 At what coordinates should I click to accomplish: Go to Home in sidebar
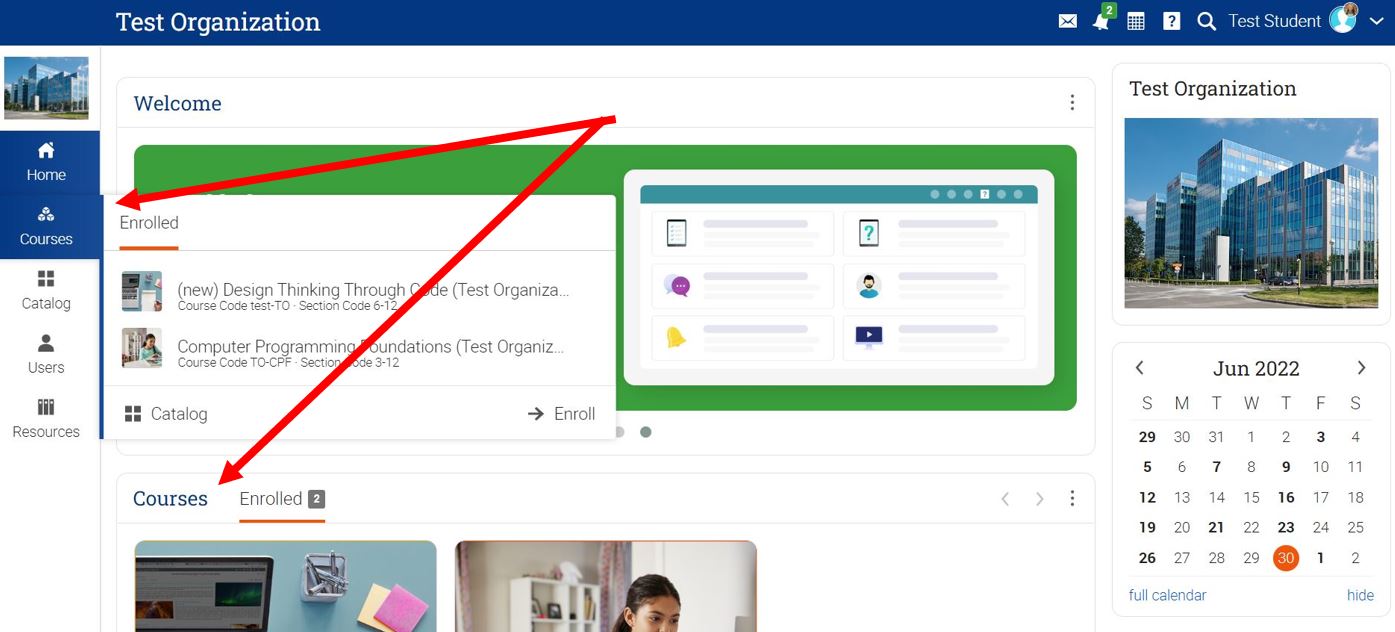46,162
